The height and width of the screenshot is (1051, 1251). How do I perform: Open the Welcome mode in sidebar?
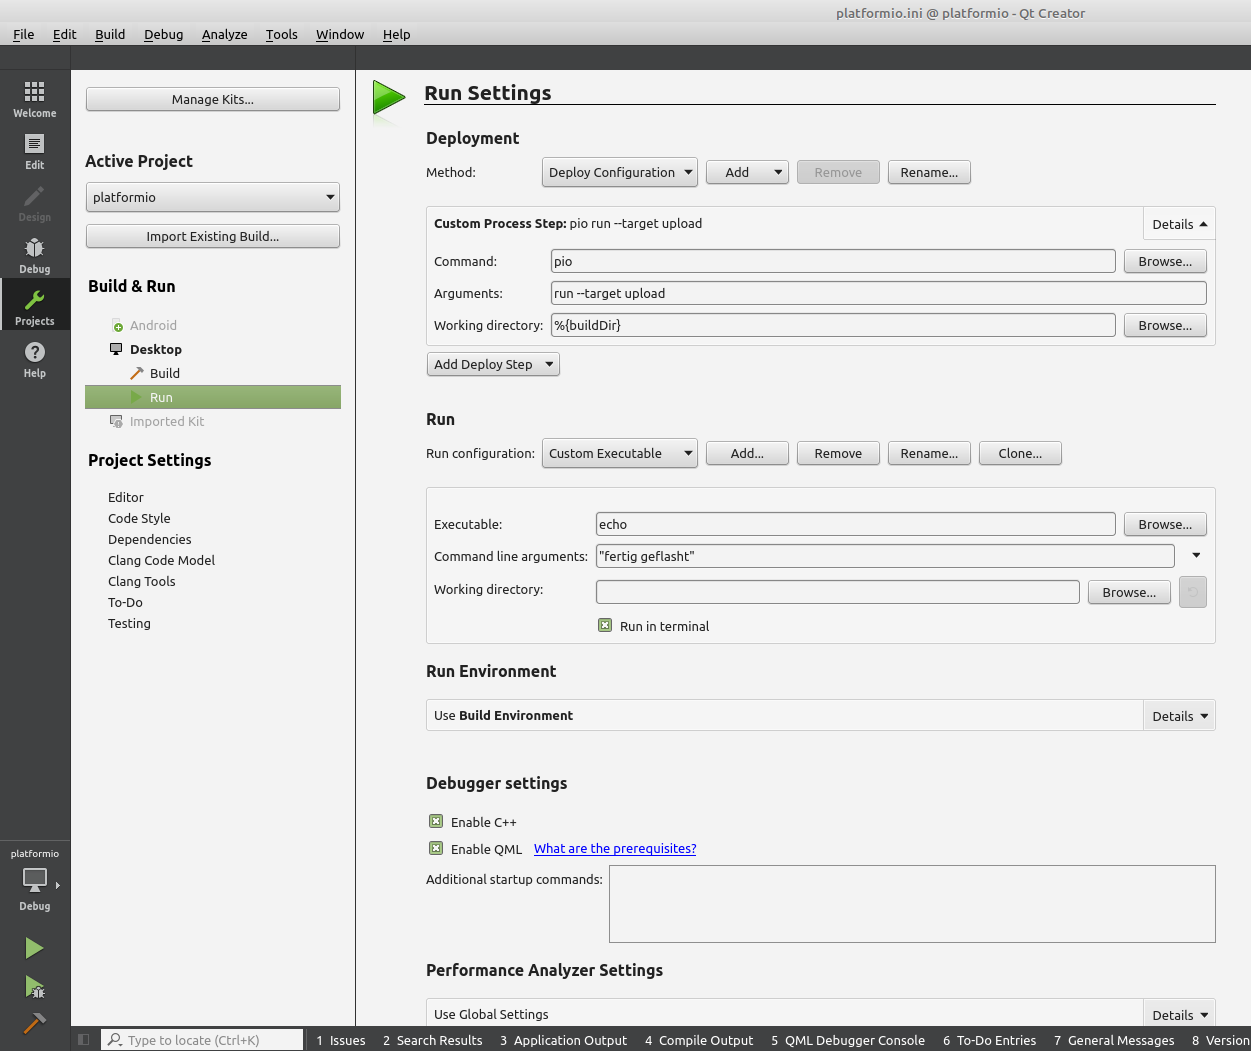(34, 99)
